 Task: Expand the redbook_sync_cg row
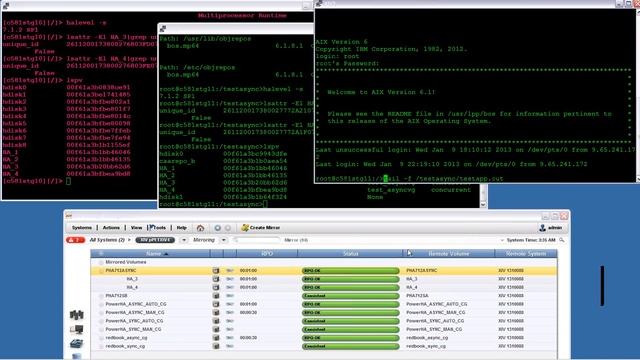(x=101, y=346)
